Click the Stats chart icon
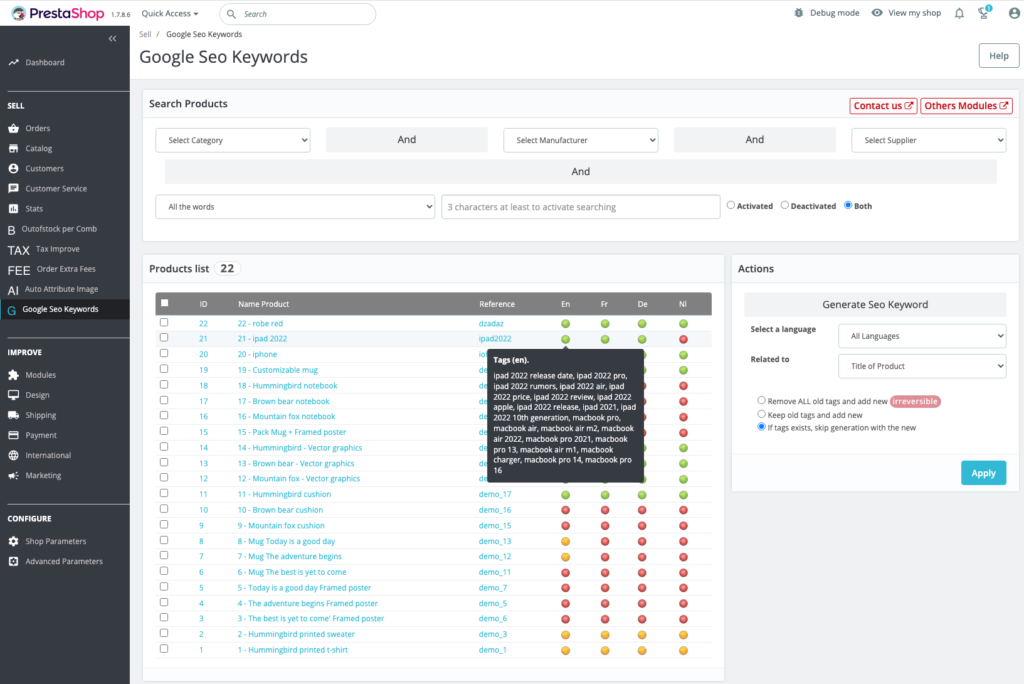 (x=13, y=209)
